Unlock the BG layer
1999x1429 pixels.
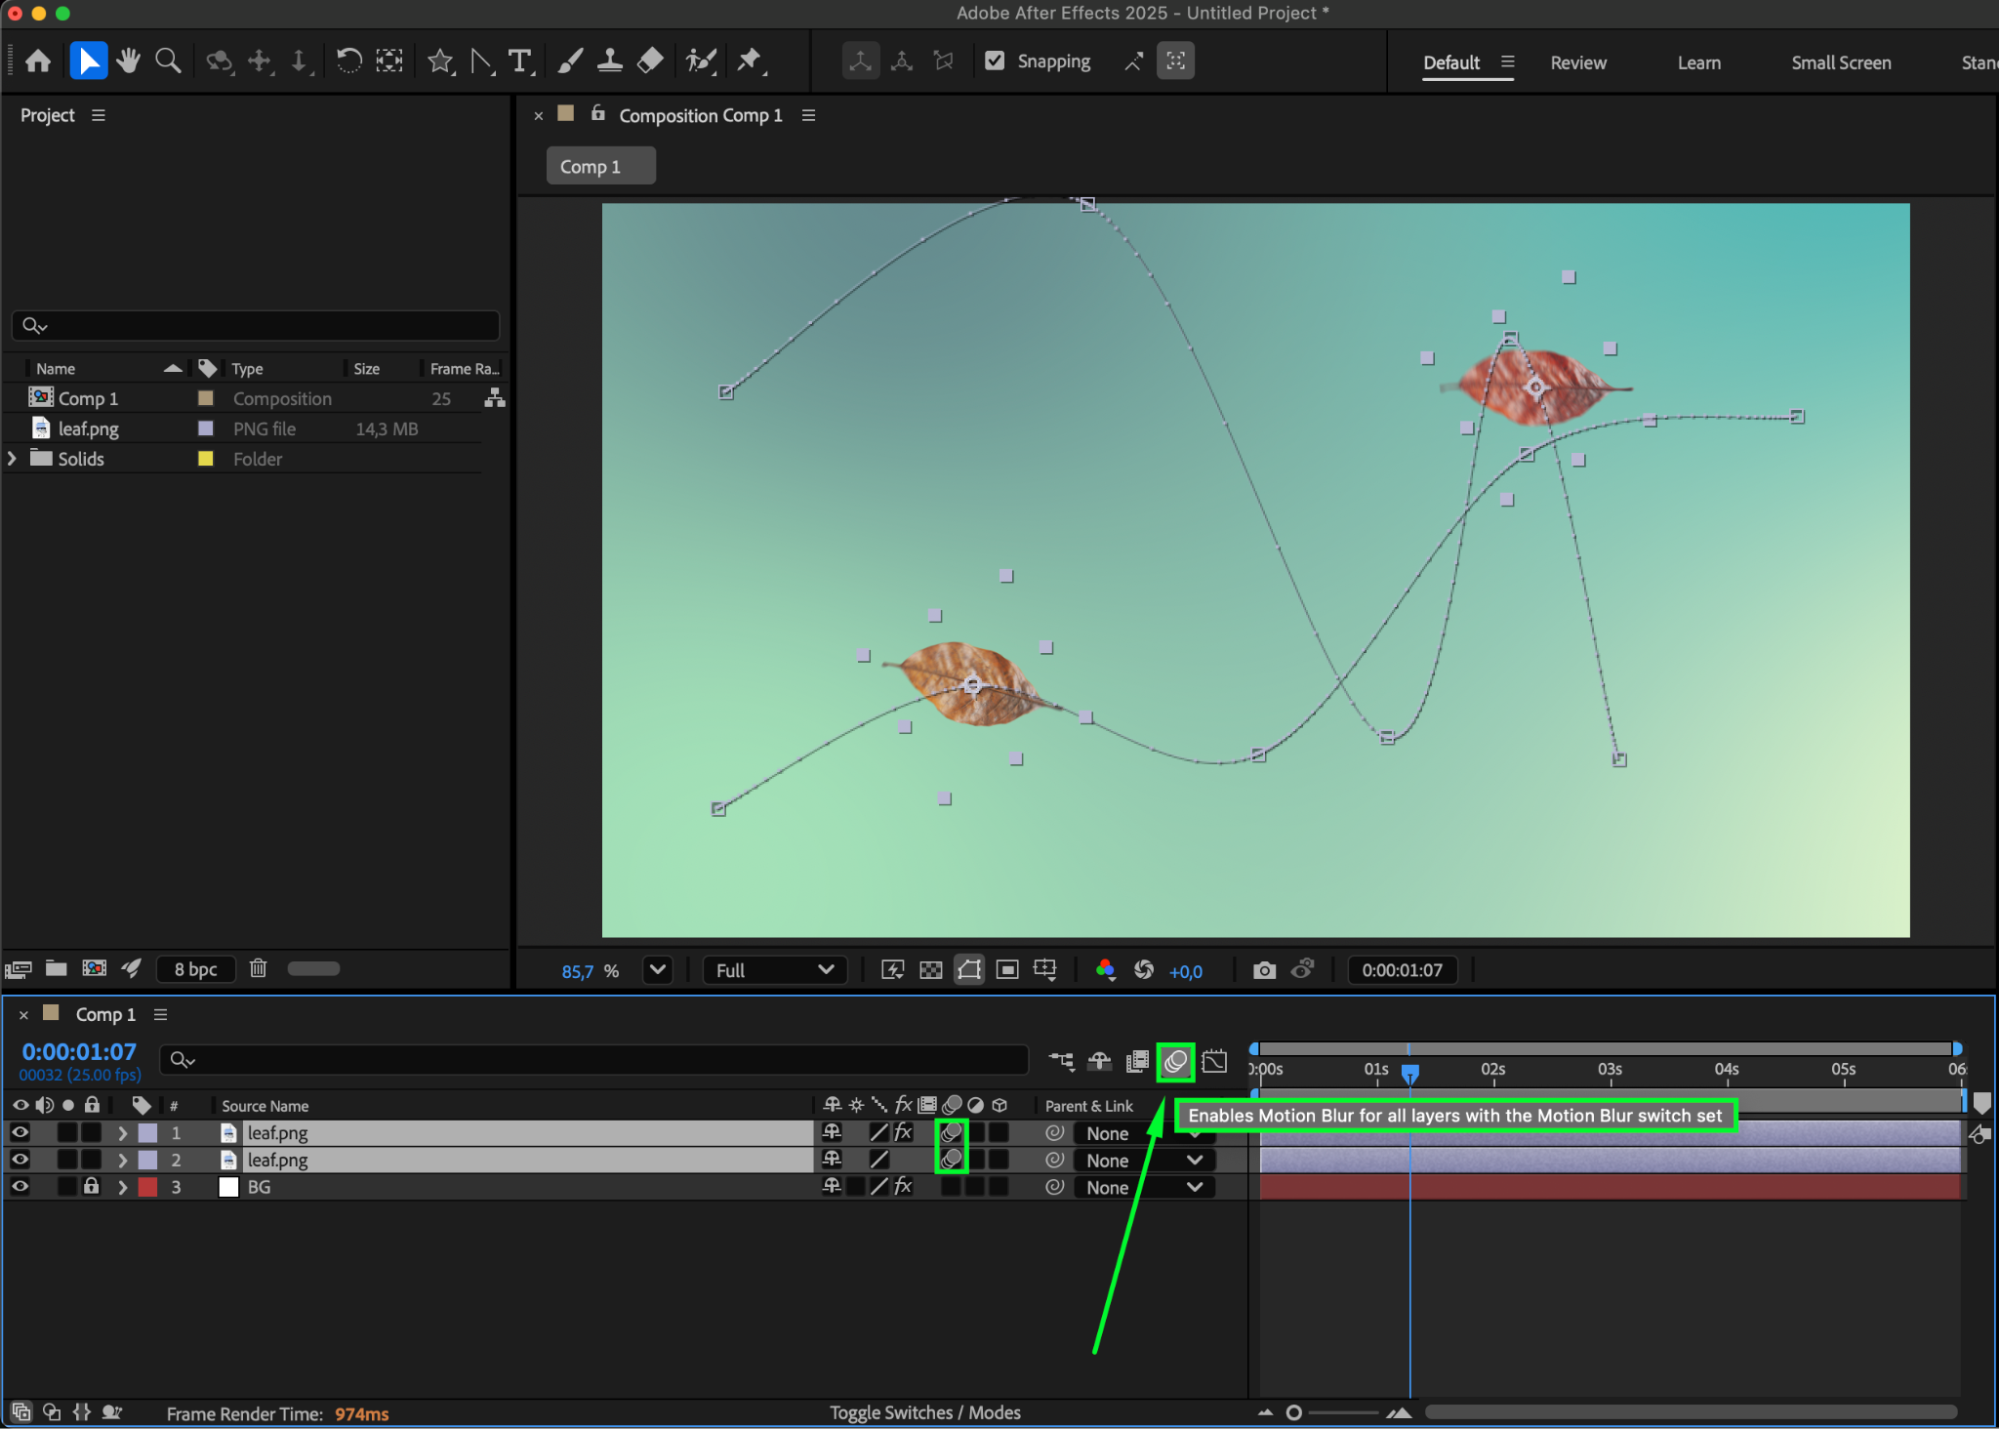click(x=91, y=1187)
